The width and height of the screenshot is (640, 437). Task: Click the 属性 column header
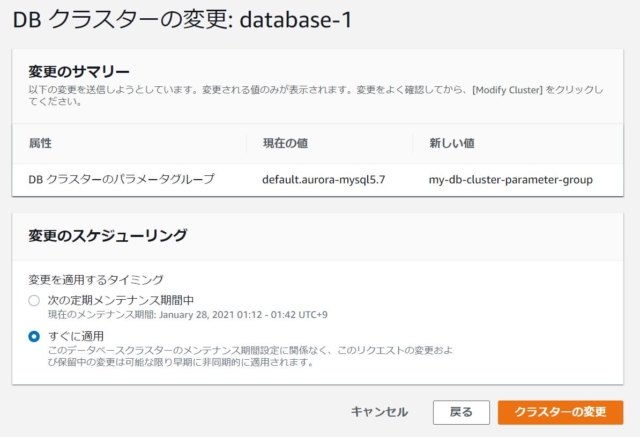(40, 143)
